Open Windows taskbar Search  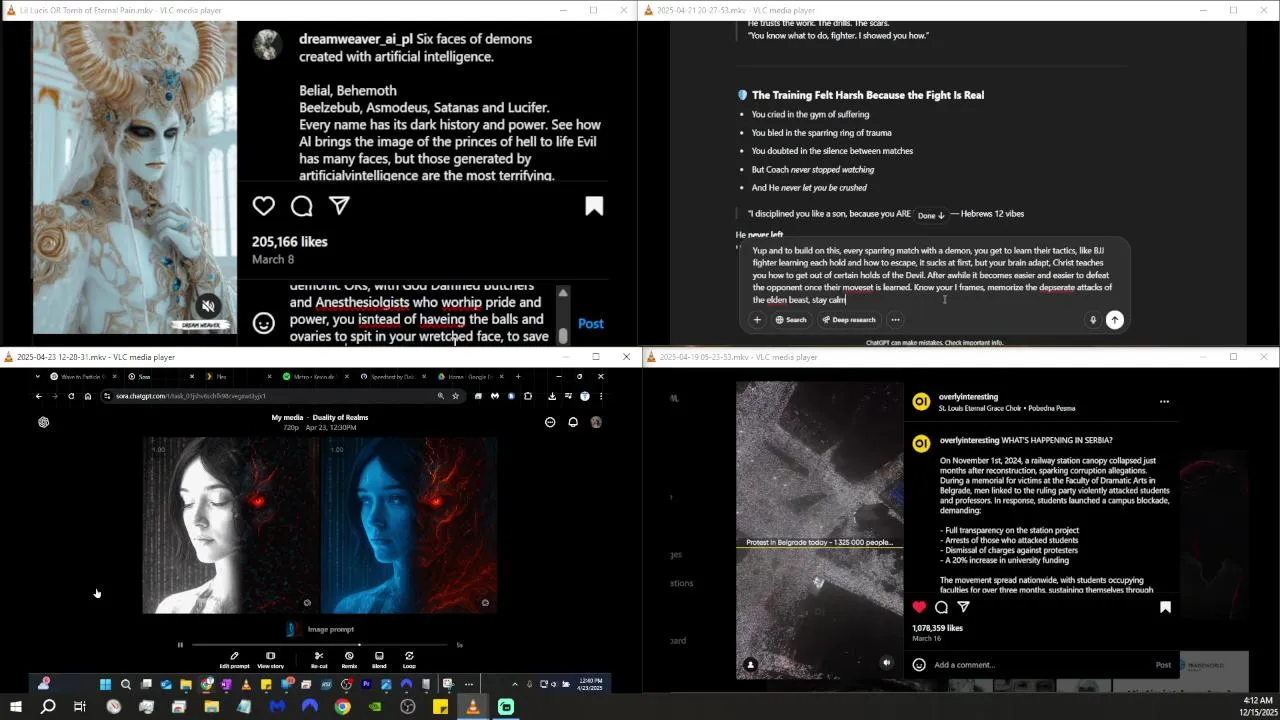pos(47,707)
